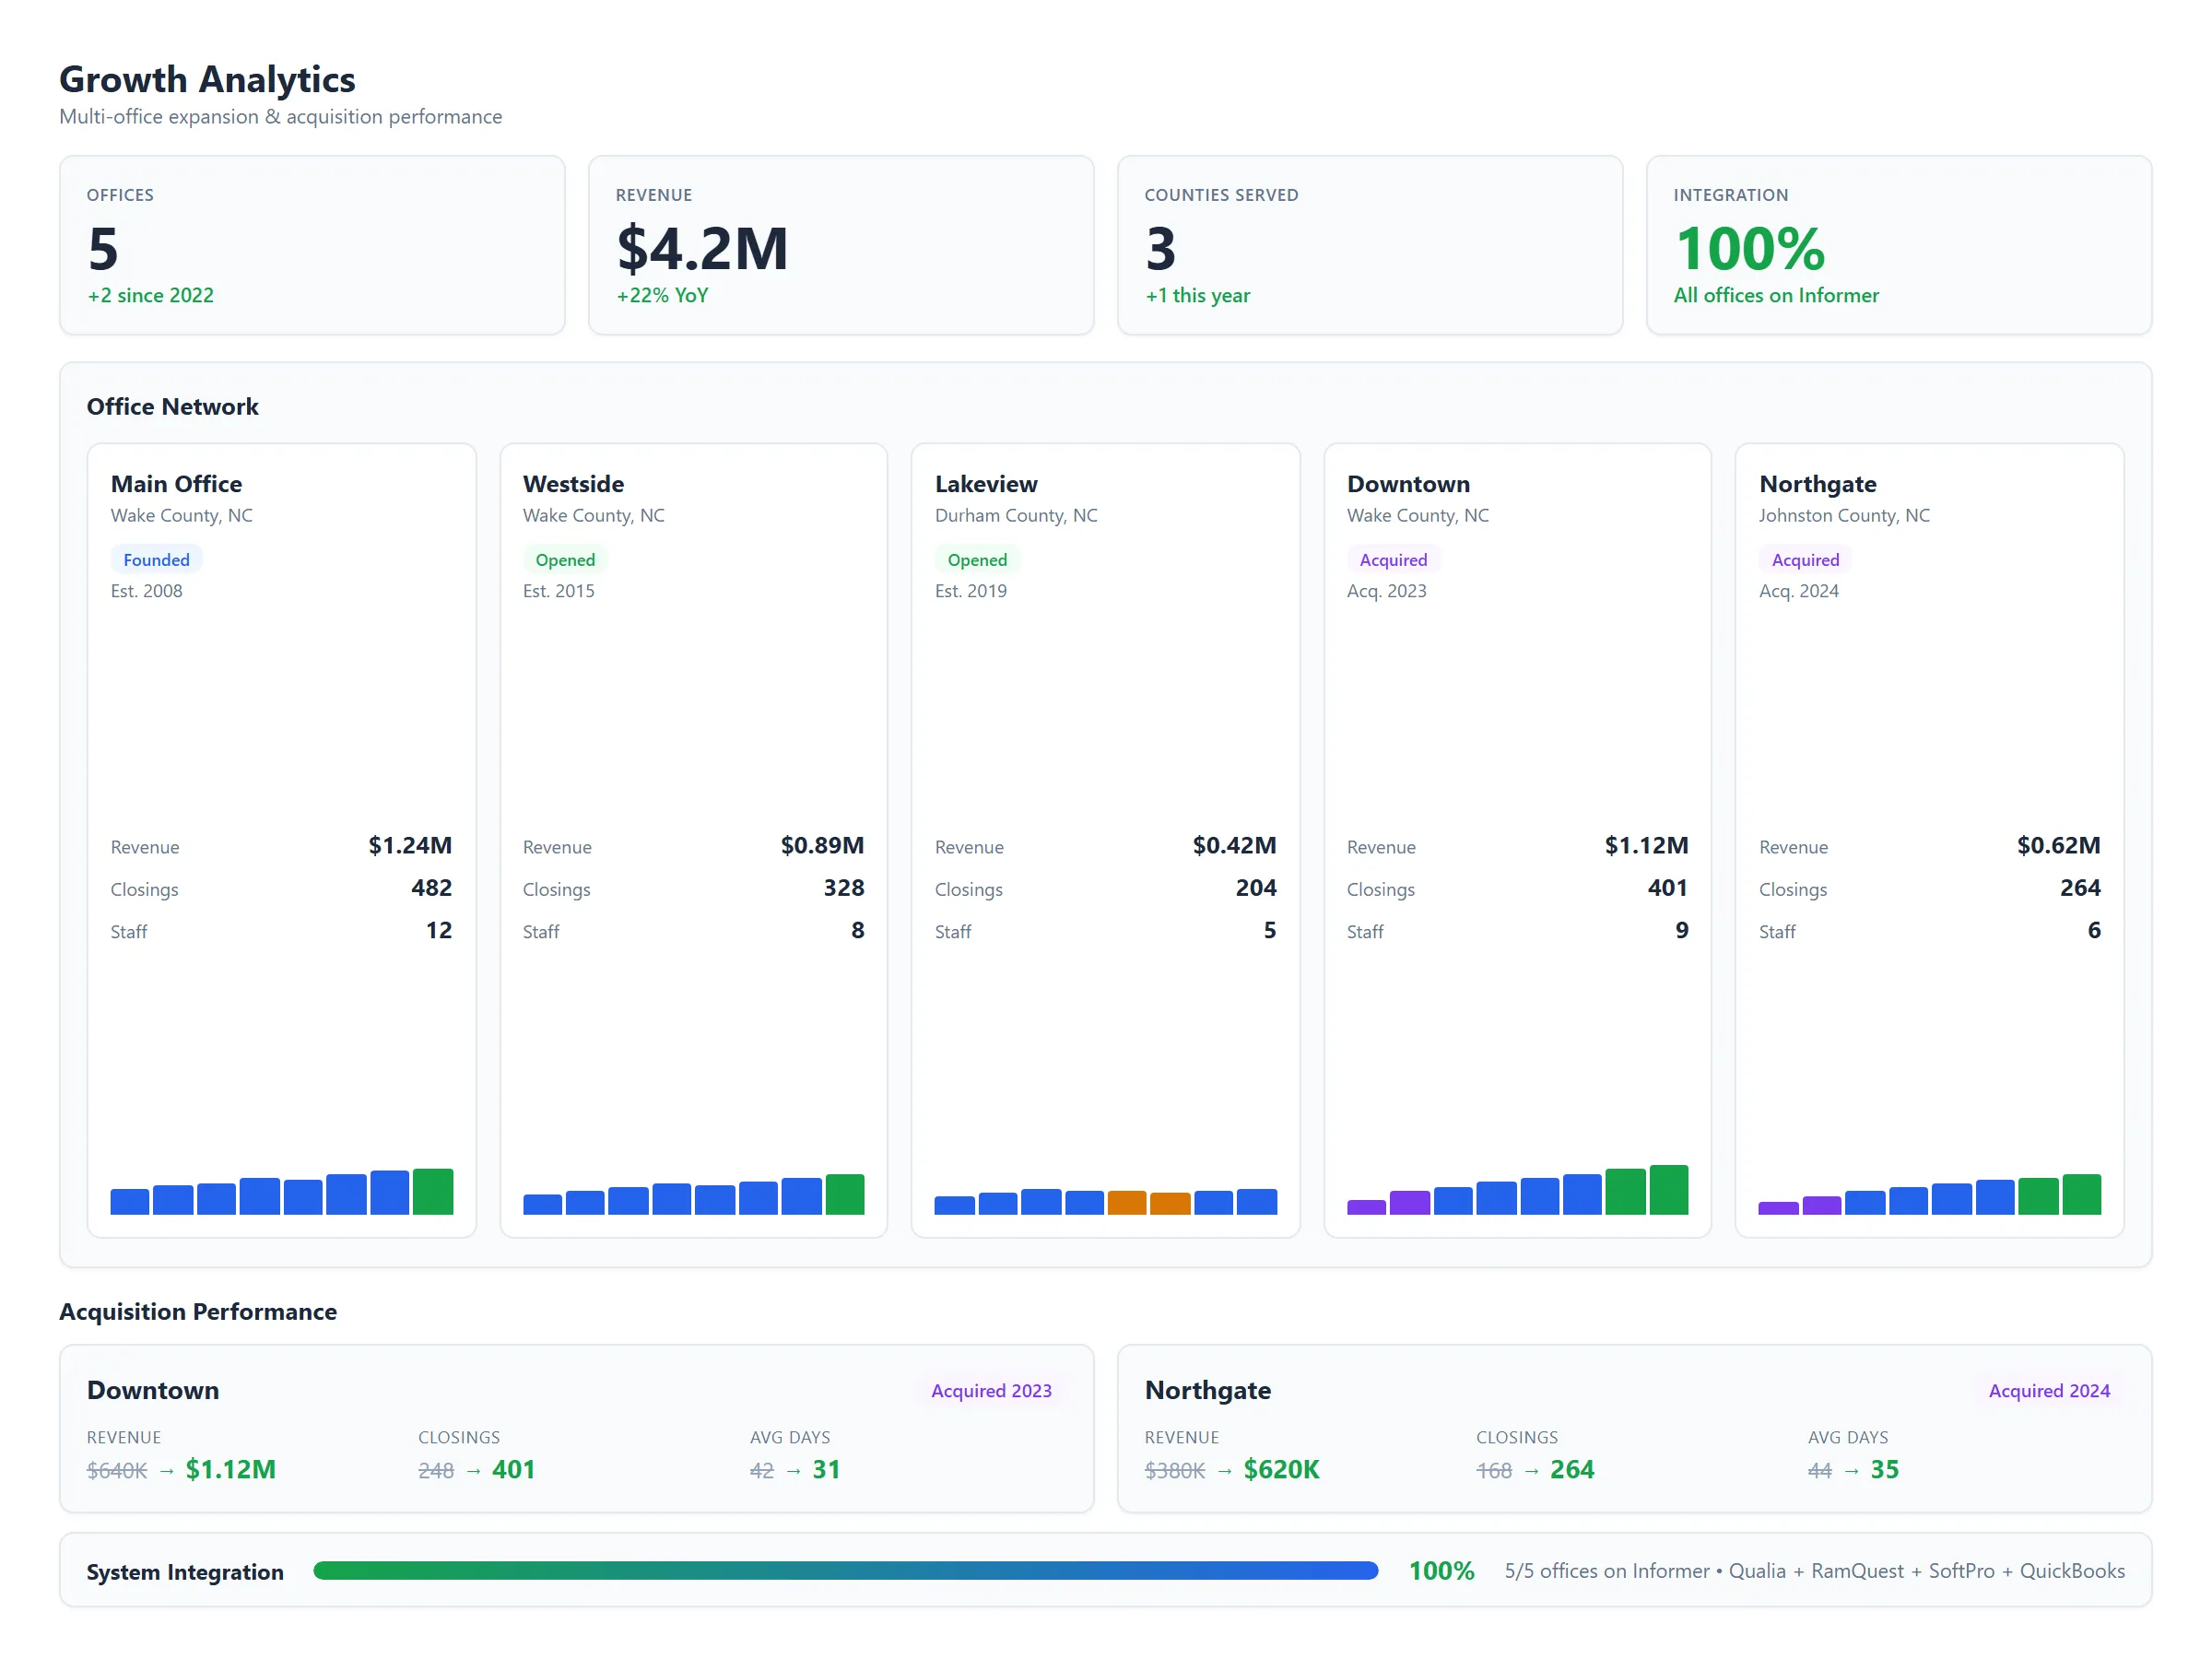Click the System Integration progress bar
The width and height of the screenshot is (2212, 1659).
pyautogui.click(x=845, y=1570)
